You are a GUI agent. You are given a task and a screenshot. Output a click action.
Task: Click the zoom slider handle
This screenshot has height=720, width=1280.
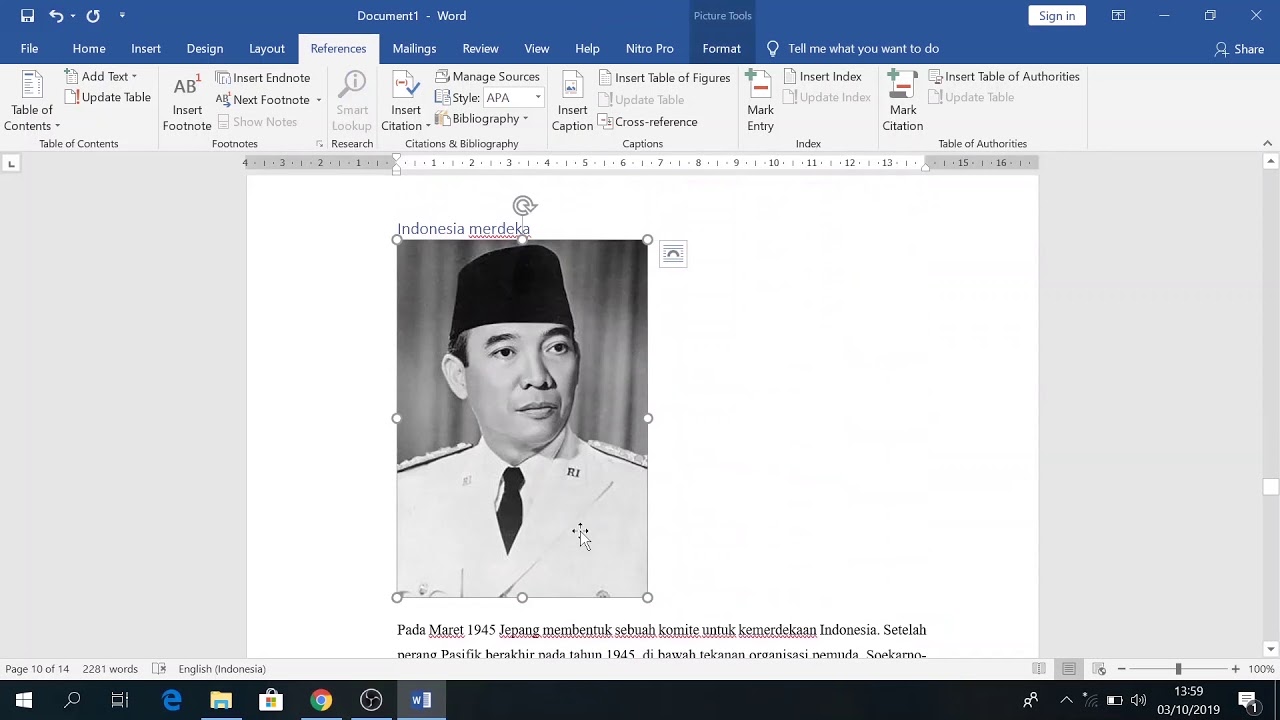point(1178,669)
